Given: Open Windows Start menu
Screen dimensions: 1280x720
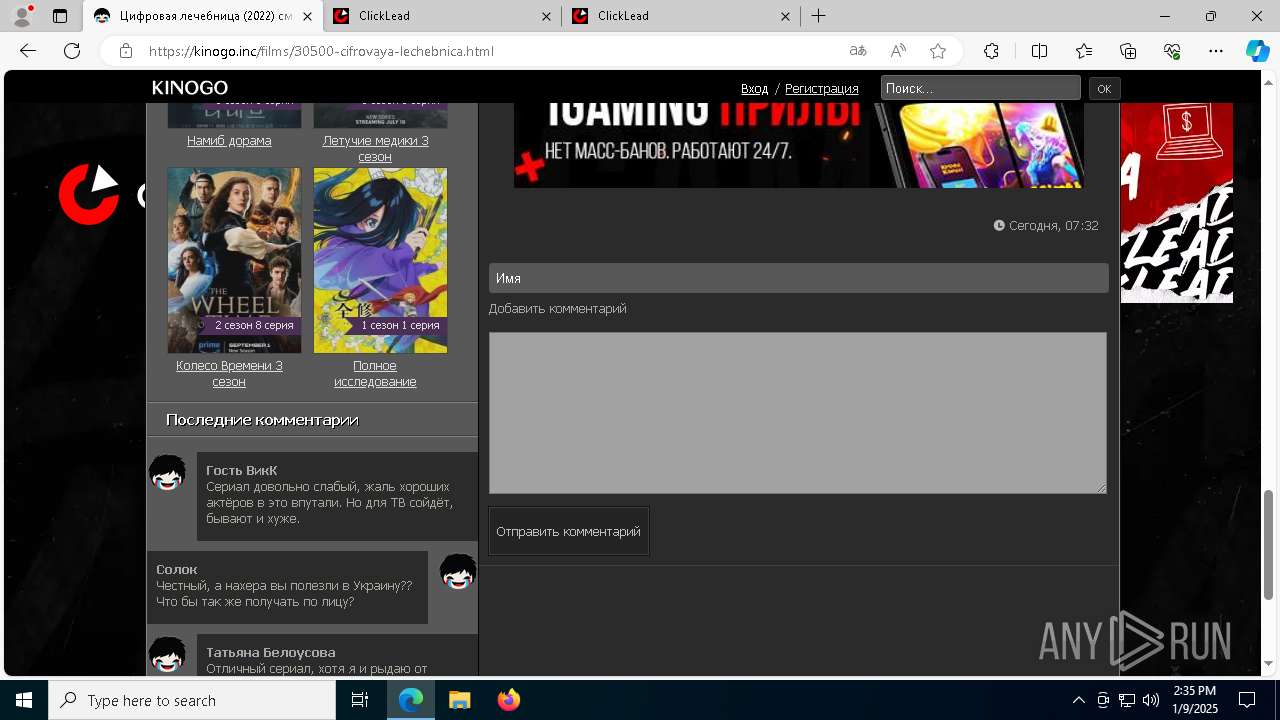Looking at the screenshot, I should pyautogui.click(x=24, y=700).
